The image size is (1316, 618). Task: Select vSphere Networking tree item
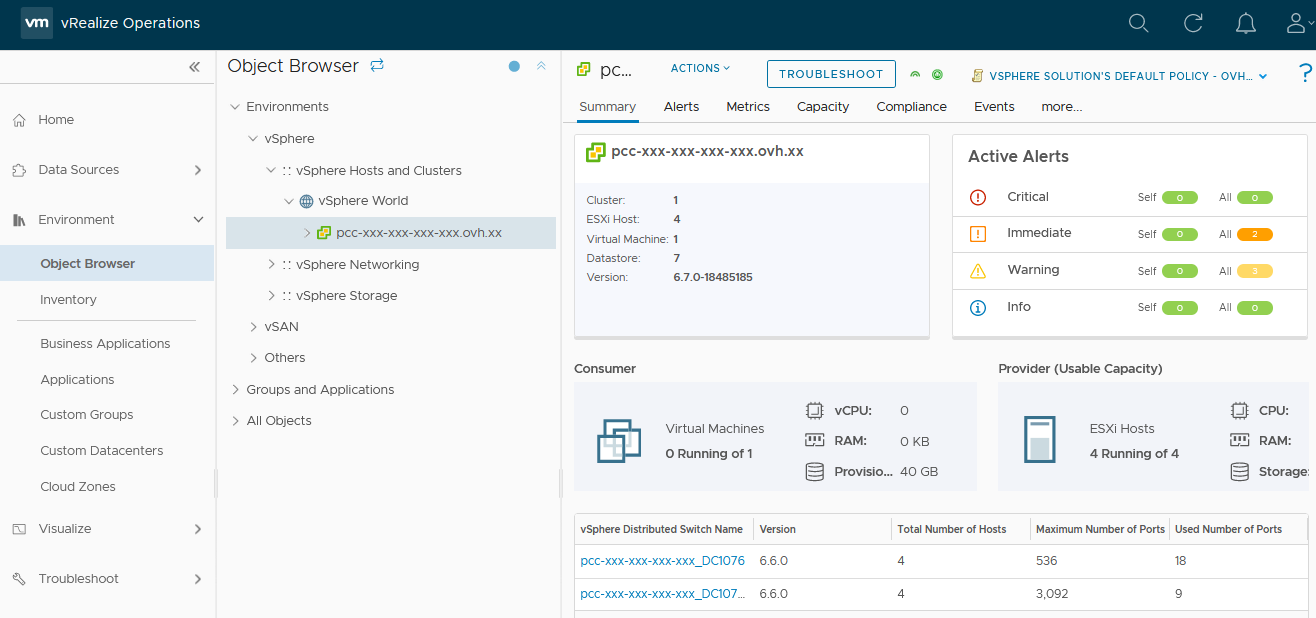tap(357, 265)
